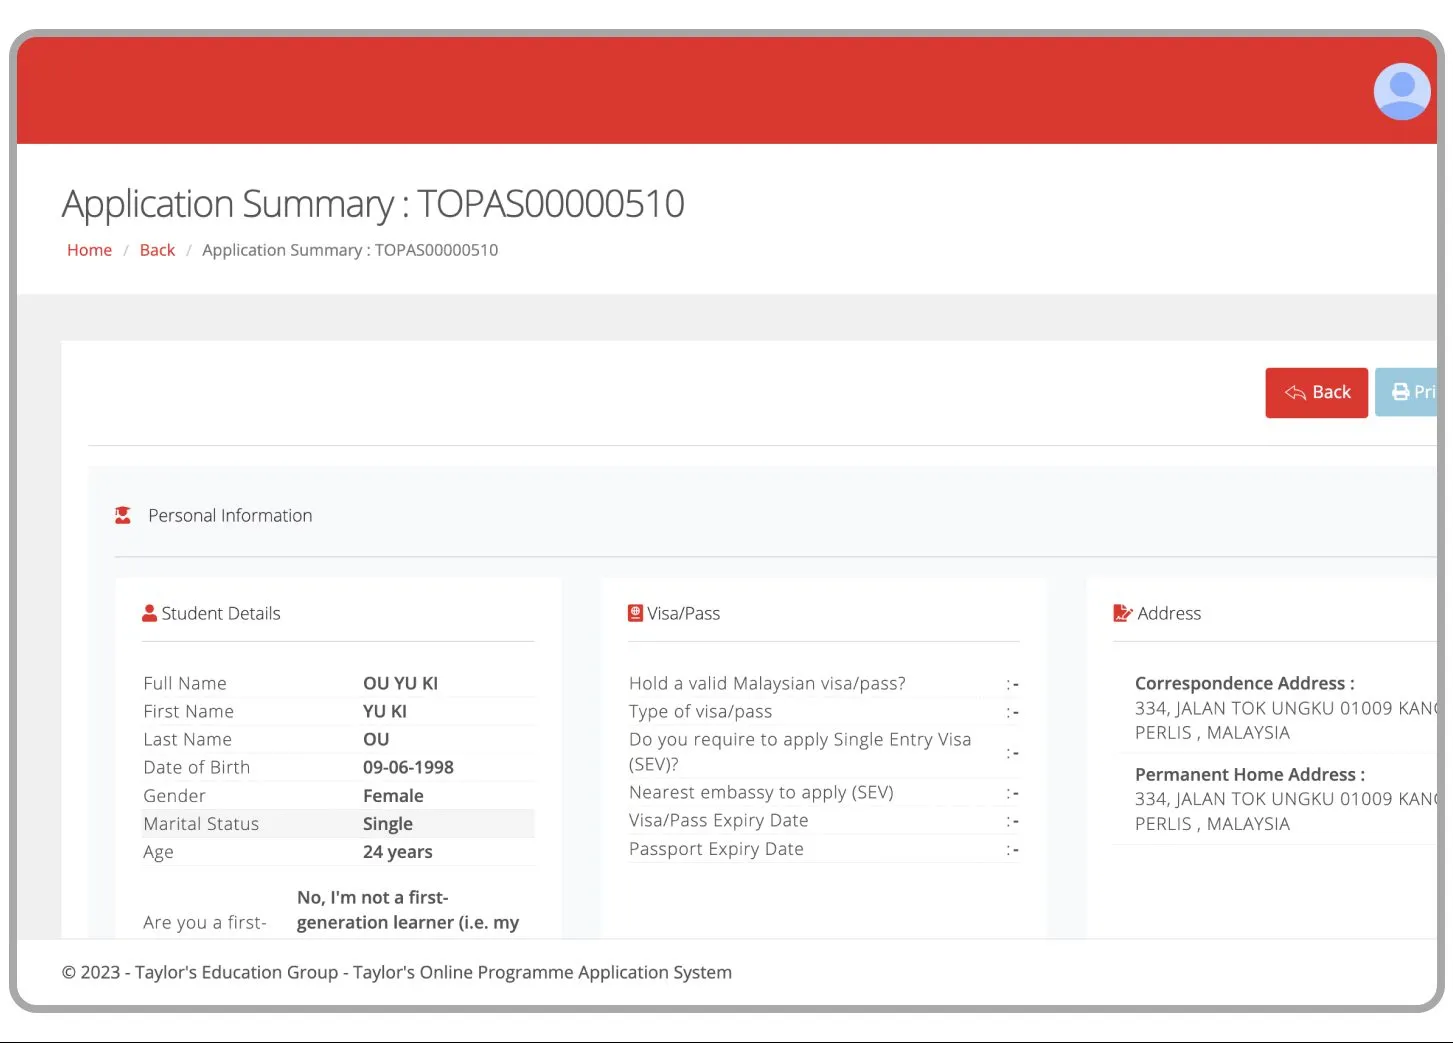The width and height of the screenshot is (1453, 1043).
Task: Select the Application Summary breadcrumb entry
Action: [x=350, y=250]
